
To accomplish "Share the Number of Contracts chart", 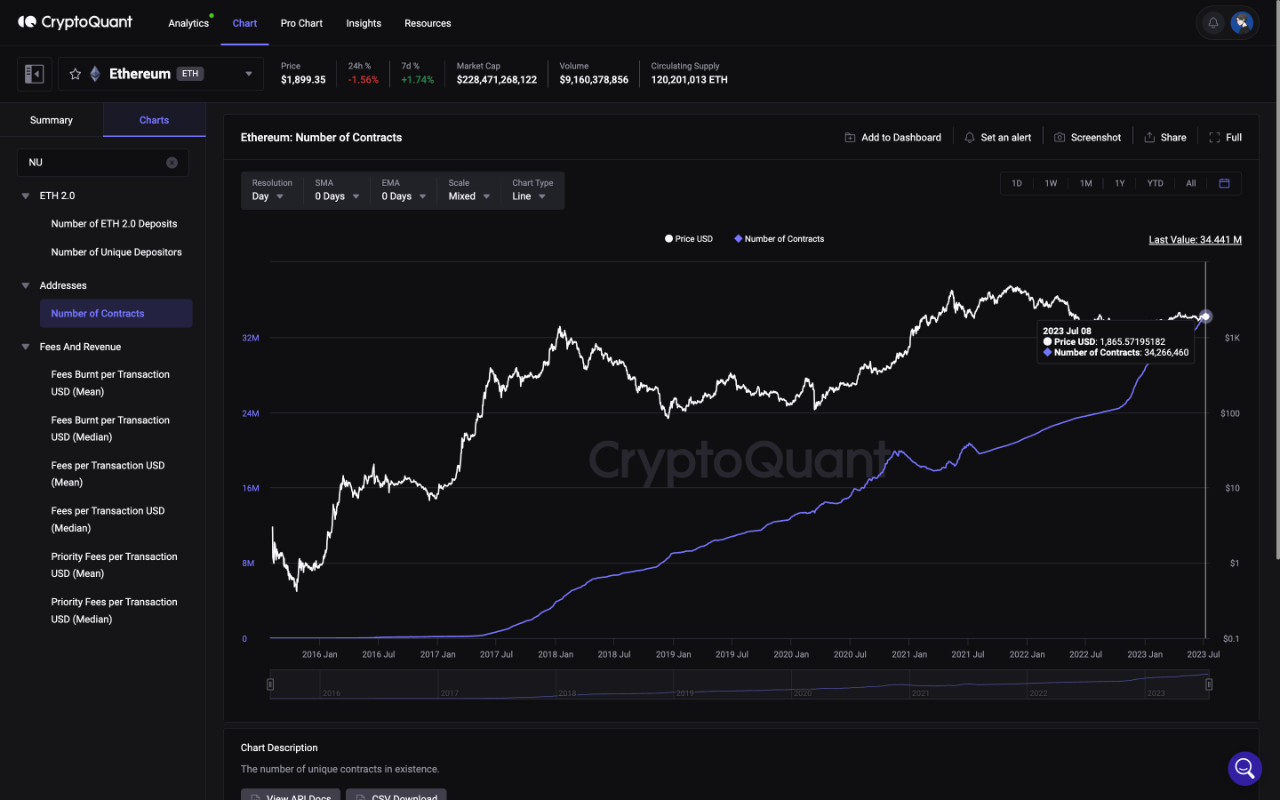I will coord(1164,137).
